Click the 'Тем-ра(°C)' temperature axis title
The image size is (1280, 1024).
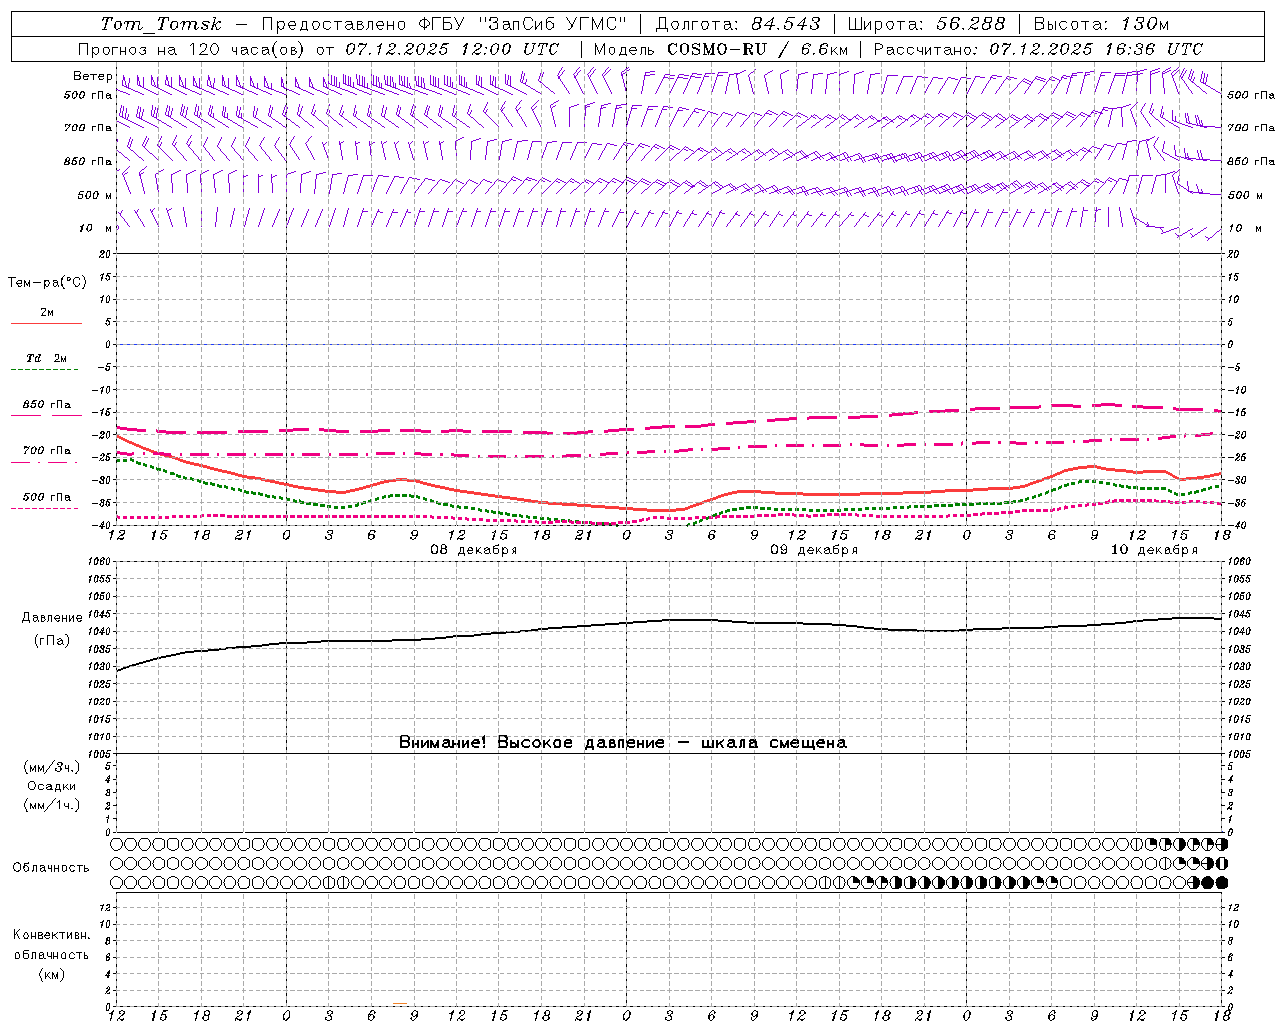click(47, 282)
